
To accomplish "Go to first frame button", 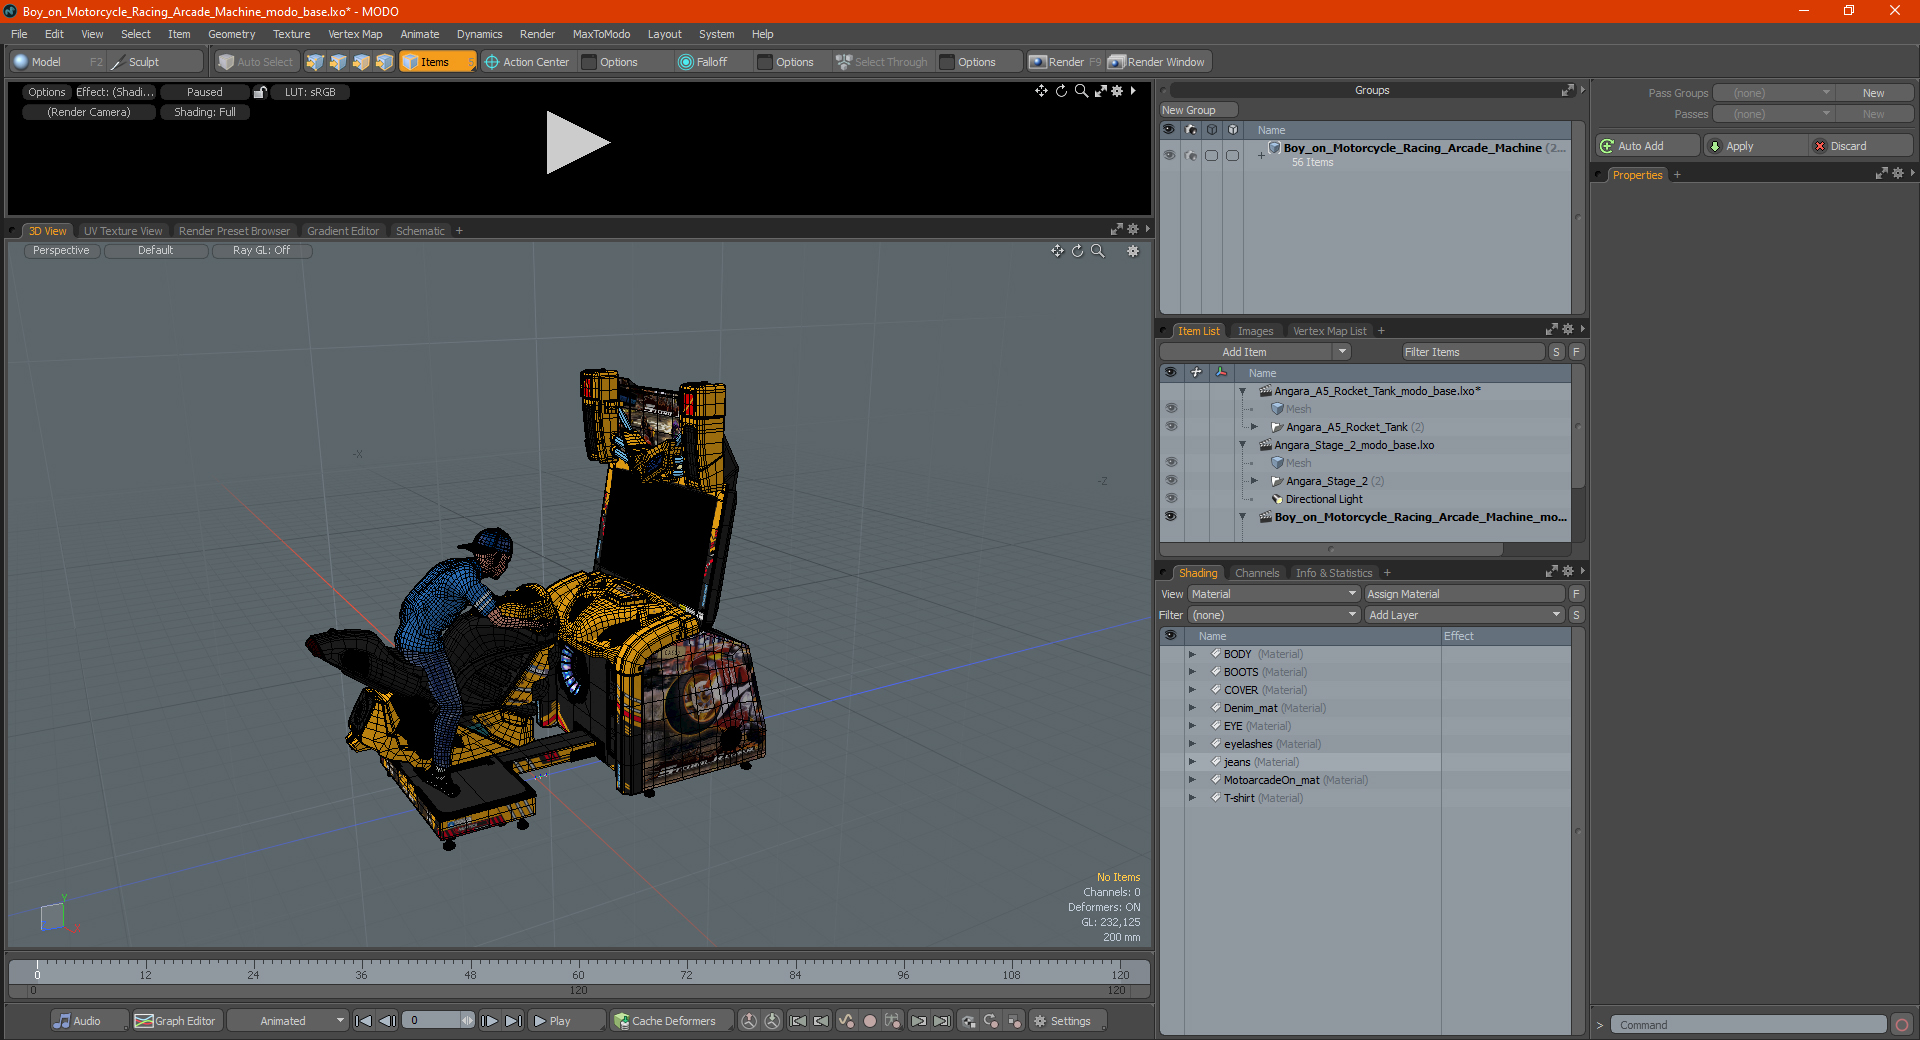I will click(364, 1021).
